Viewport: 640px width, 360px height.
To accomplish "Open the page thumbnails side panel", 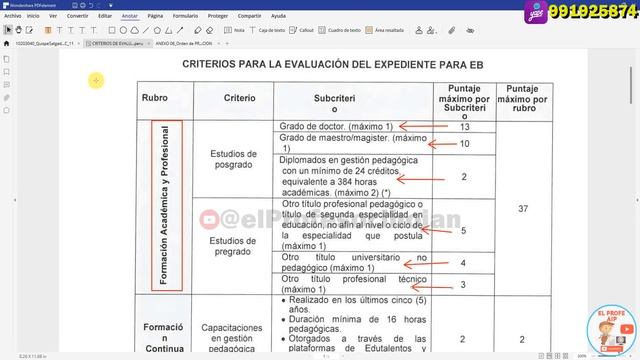I will point(7,59).
